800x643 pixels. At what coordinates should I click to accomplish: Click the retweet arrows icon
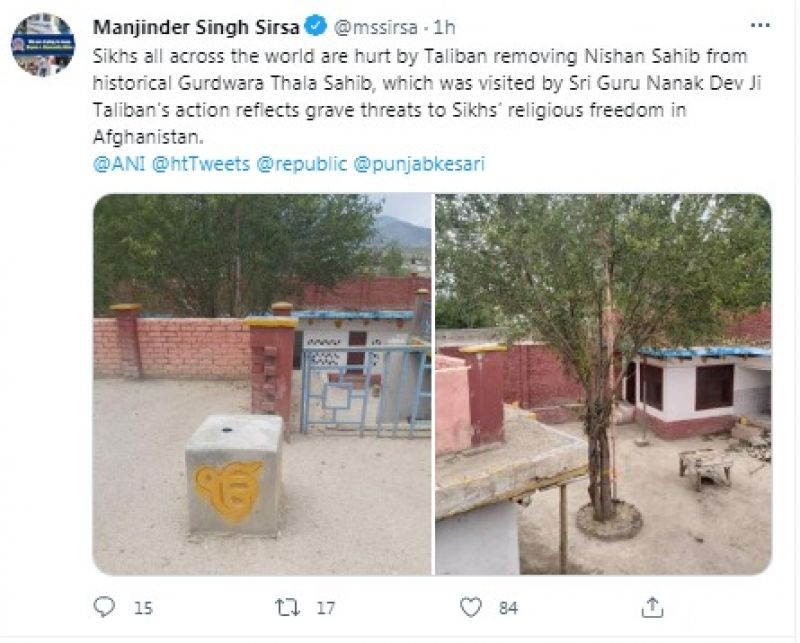(x=286, y=606)
